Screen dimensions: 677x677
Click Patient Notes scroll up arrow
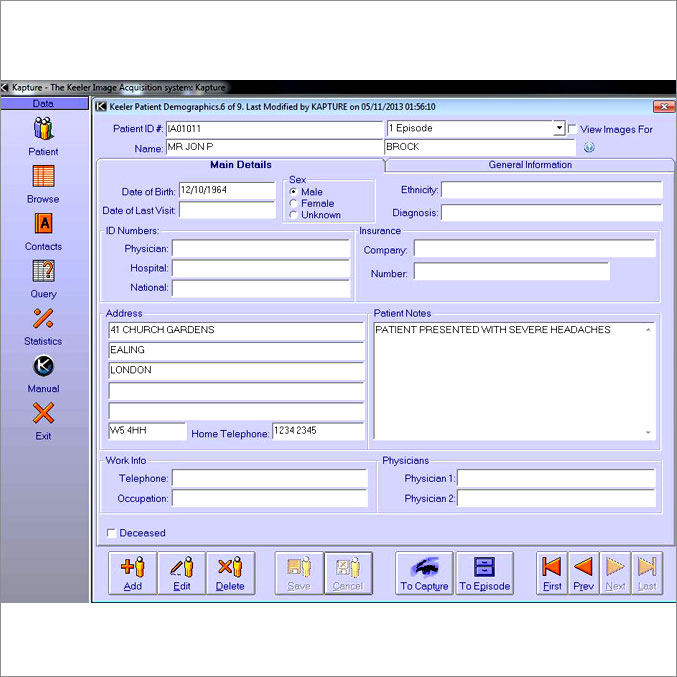point(648,329)
